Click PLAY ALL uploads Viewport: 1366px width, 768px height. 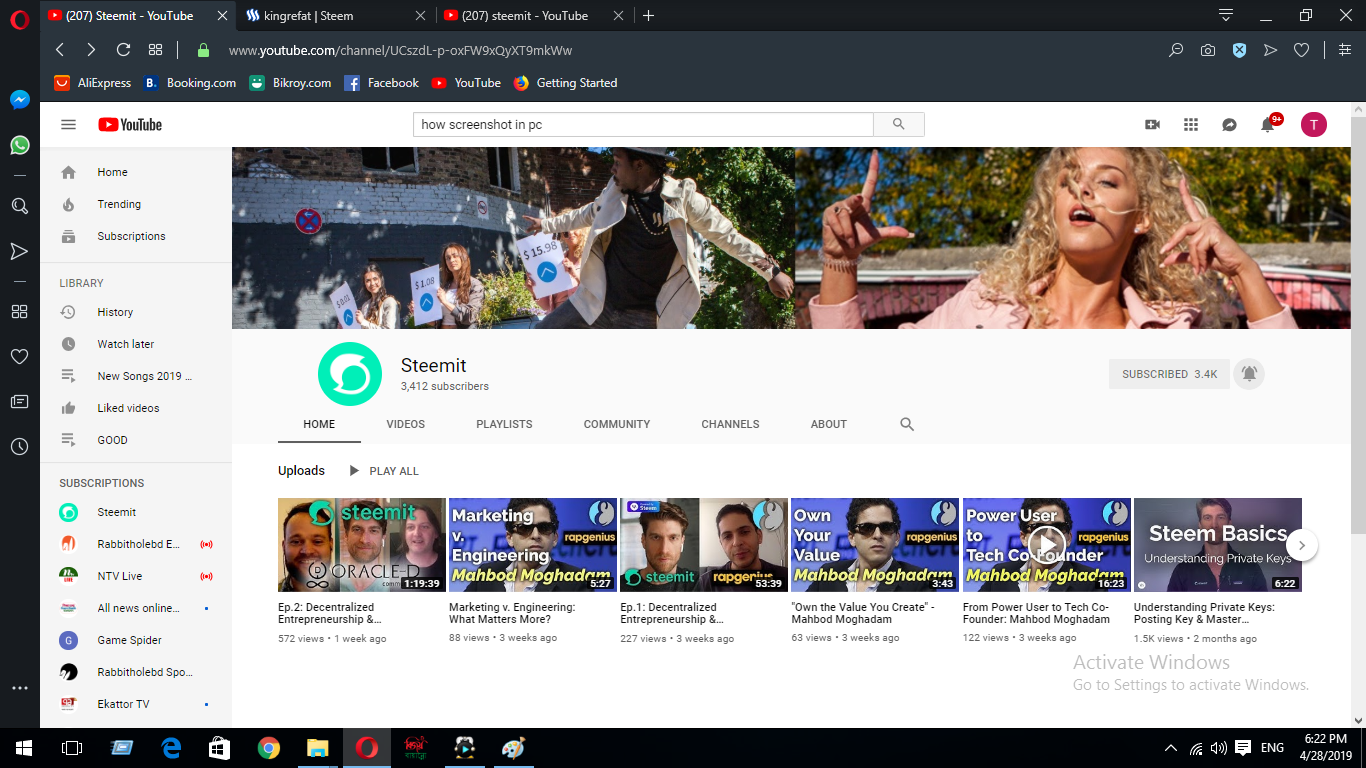(384, 471)
